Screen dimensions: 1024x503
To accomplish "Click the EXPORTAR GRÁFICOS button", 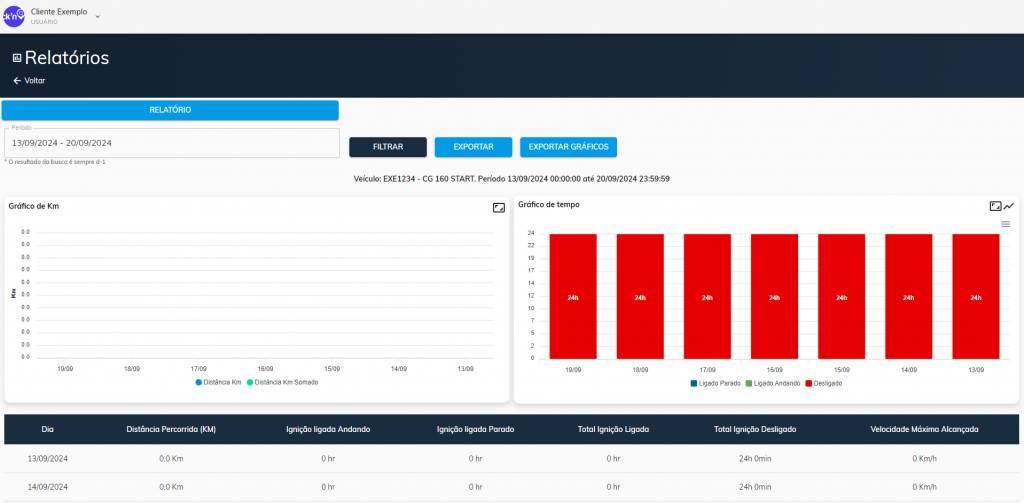I will pyautogui.click(x=568, y=147).
